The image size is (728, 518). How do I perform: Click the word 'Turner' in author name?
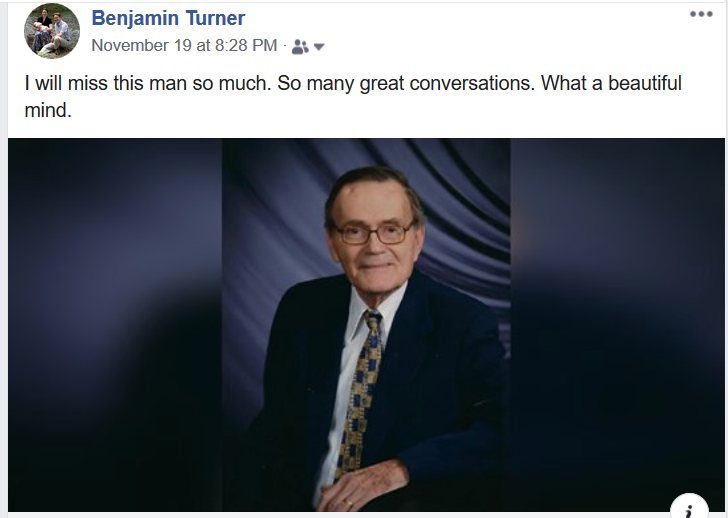pyautogui.click(x=215, y=19)
